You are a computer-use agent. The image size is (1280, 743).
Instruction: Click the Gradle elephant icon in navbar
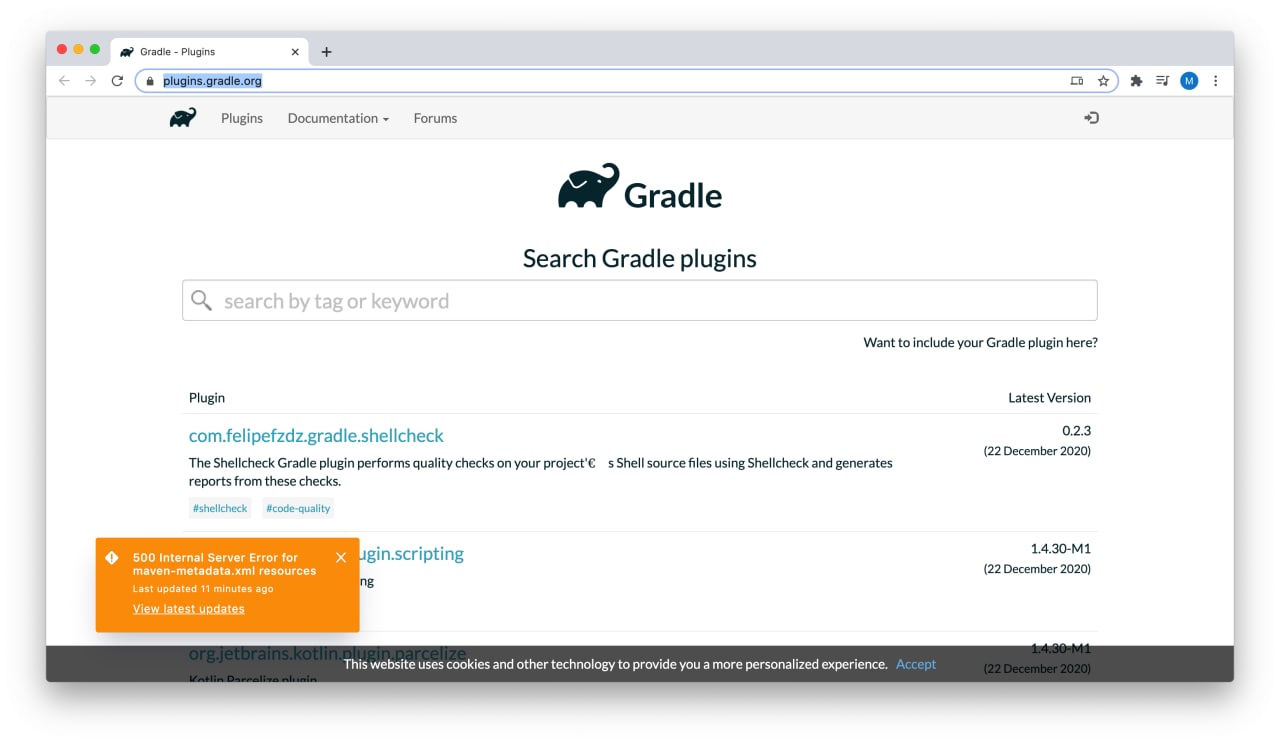pos(183,118)
